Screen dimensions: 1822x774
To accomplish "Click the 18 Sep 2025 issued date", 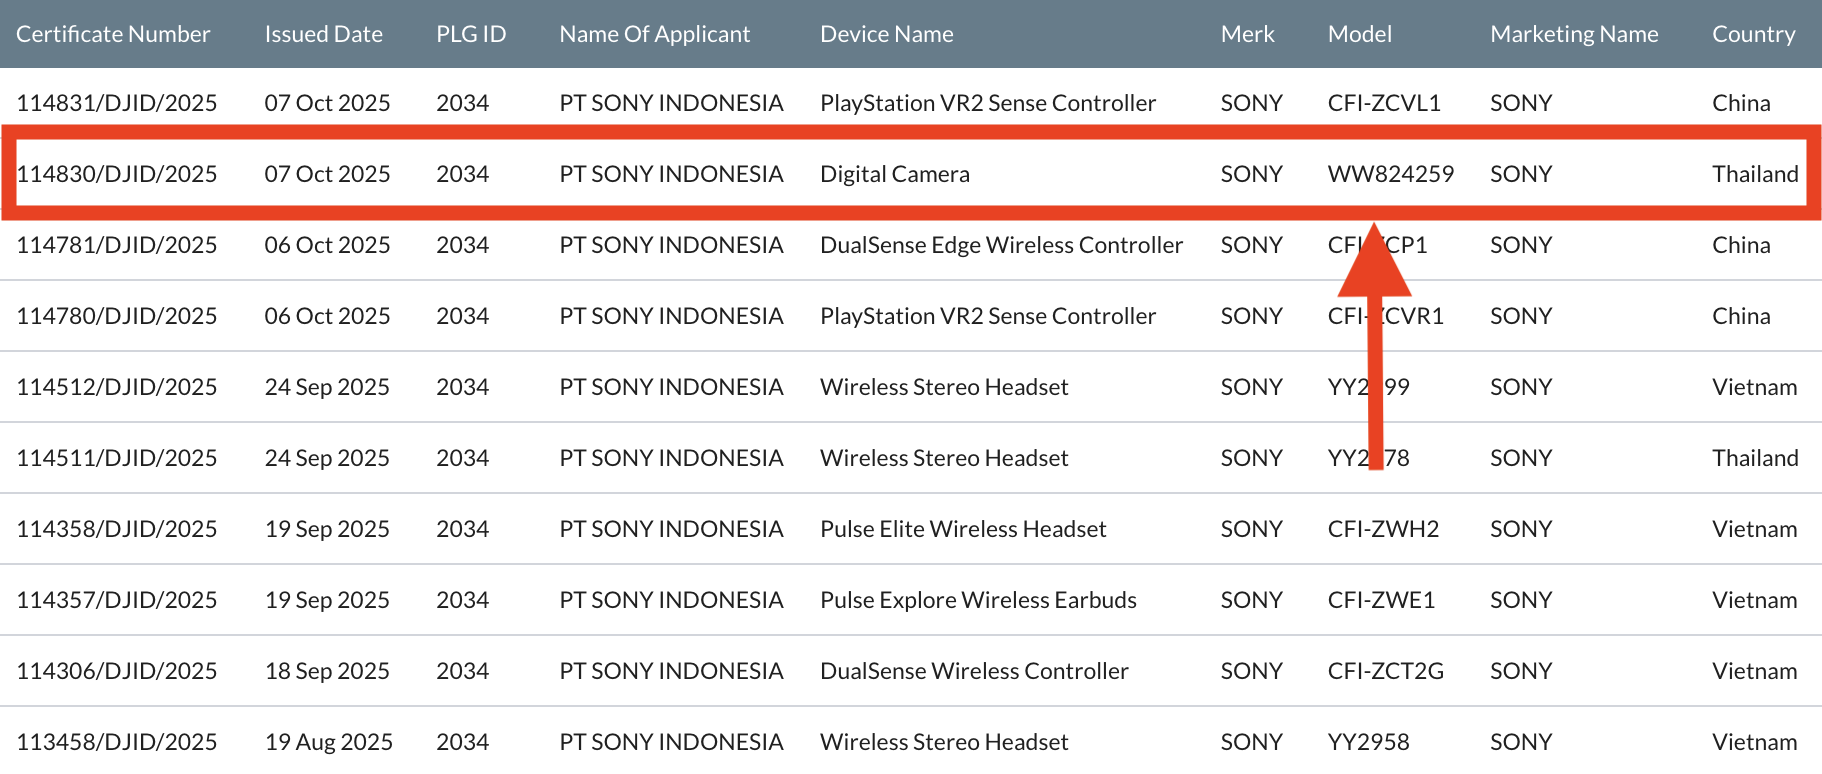I will (x=327, y=671).
